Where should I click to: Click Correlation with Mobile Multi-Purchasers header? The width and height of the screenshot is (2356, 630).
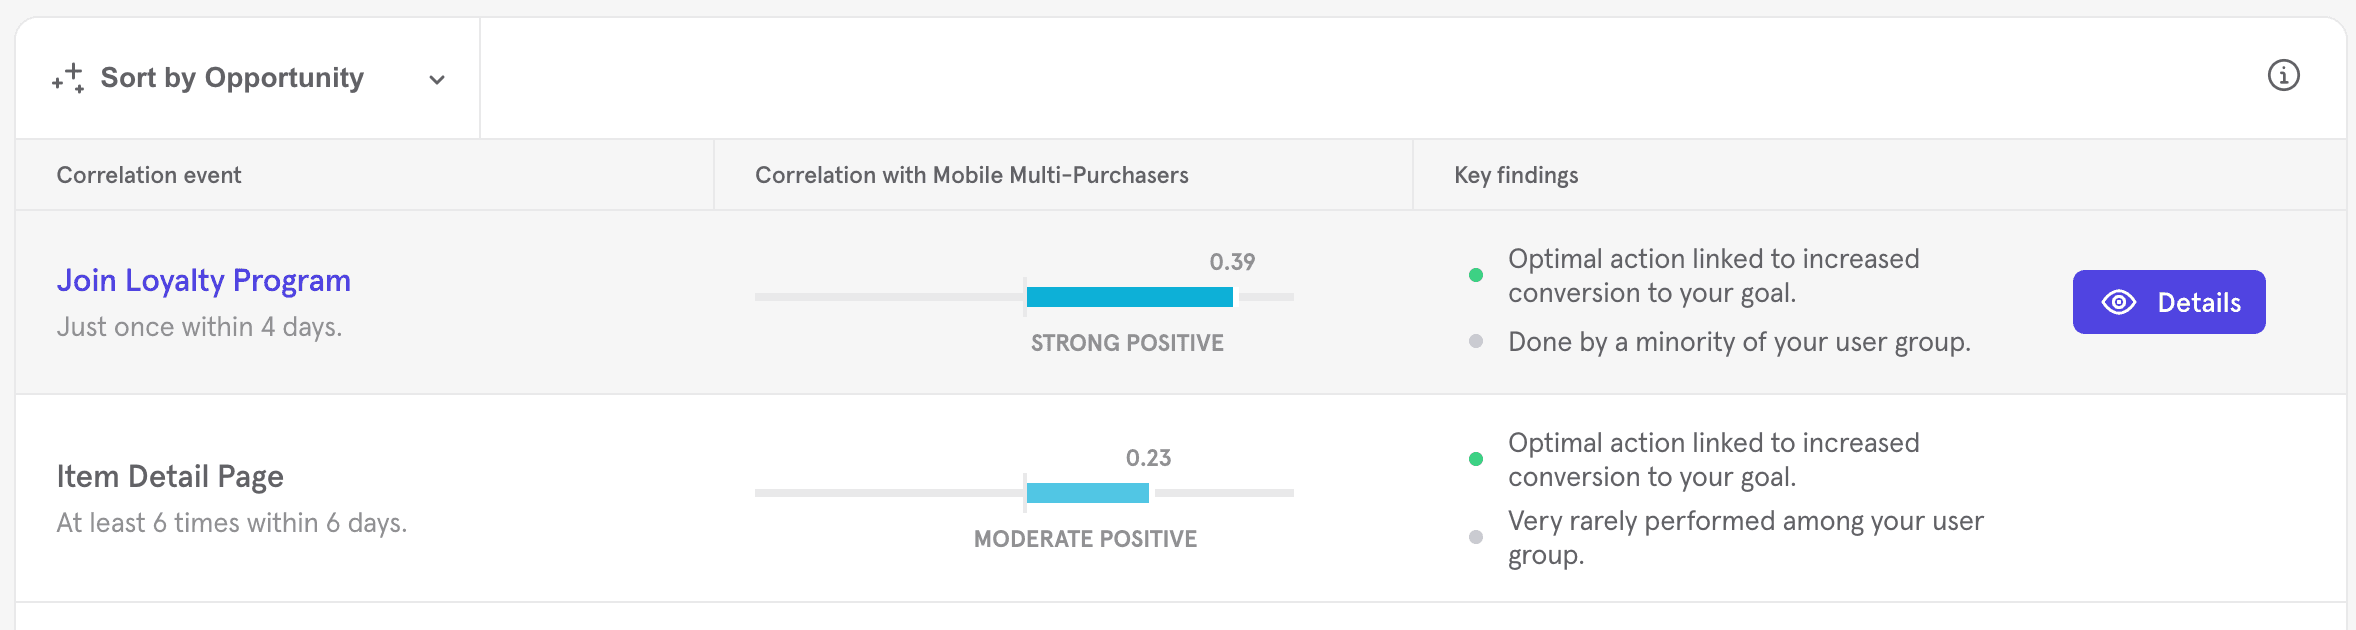tap(971, 175)
